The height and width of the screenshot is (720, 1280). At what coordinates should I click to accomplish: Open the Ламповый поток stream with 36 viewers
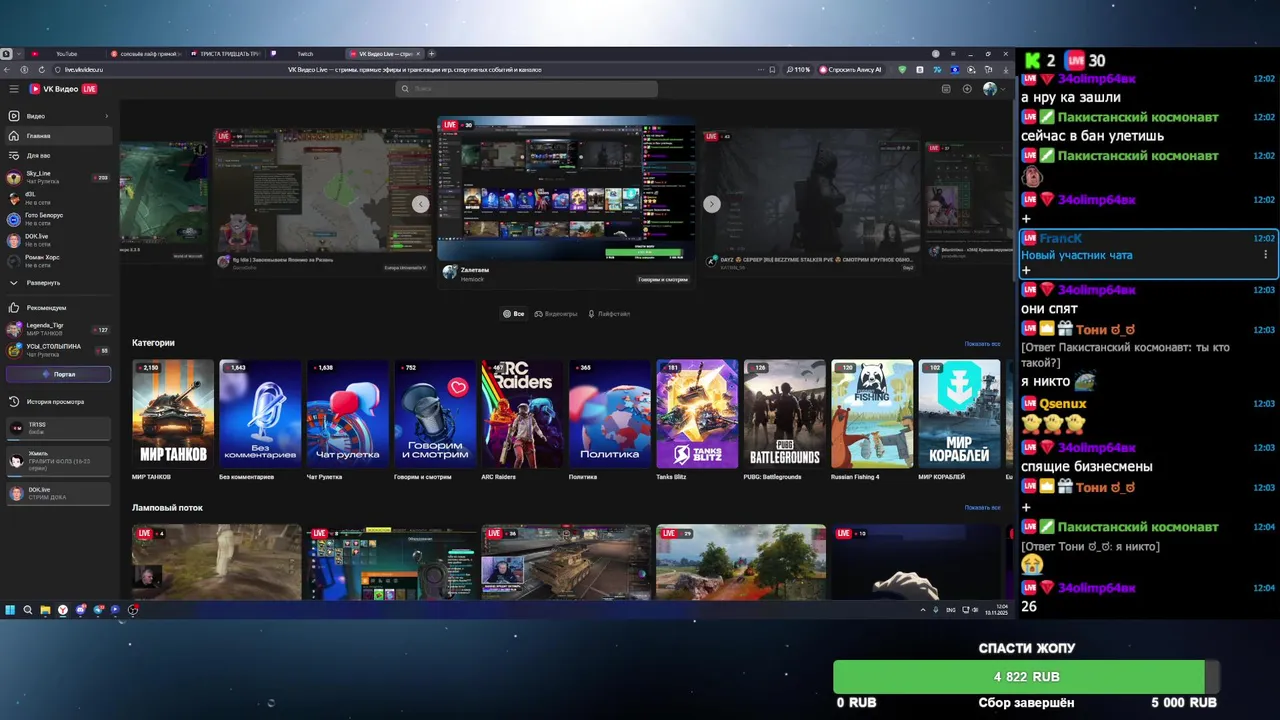[x=566, y=562]
